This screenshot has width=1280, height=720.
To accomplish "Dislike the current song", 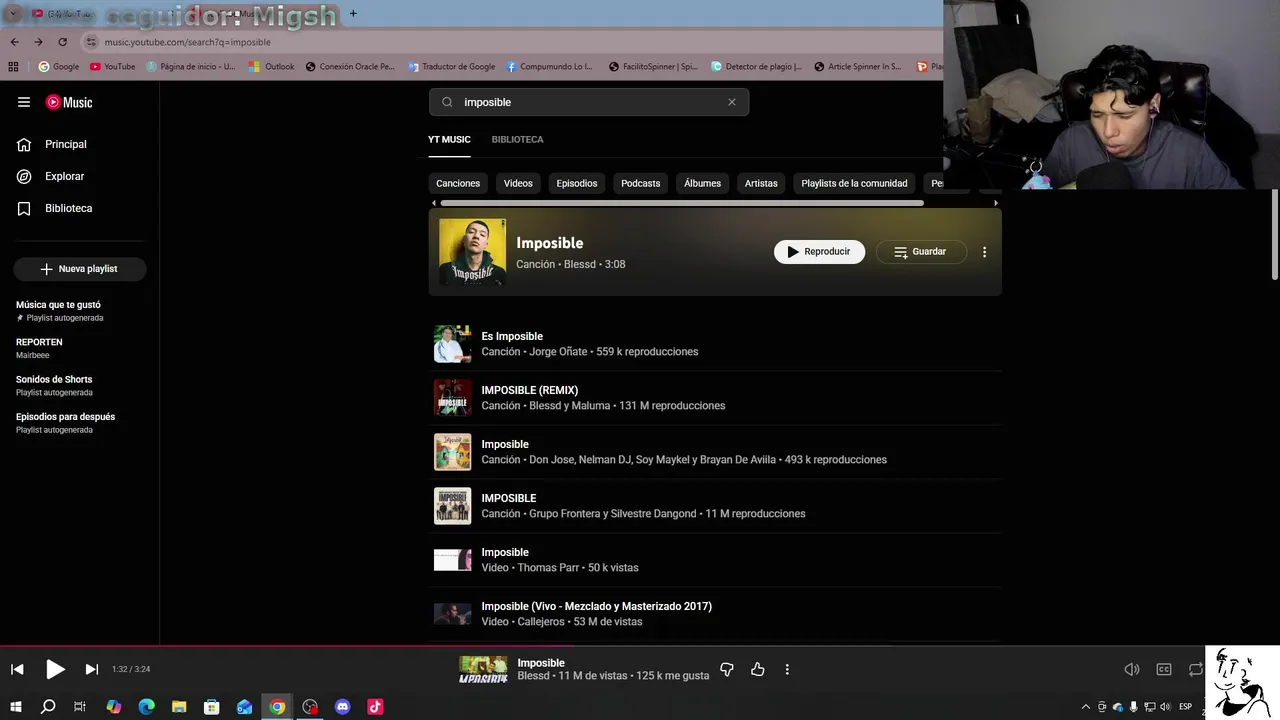I will (x=727, y=669).
